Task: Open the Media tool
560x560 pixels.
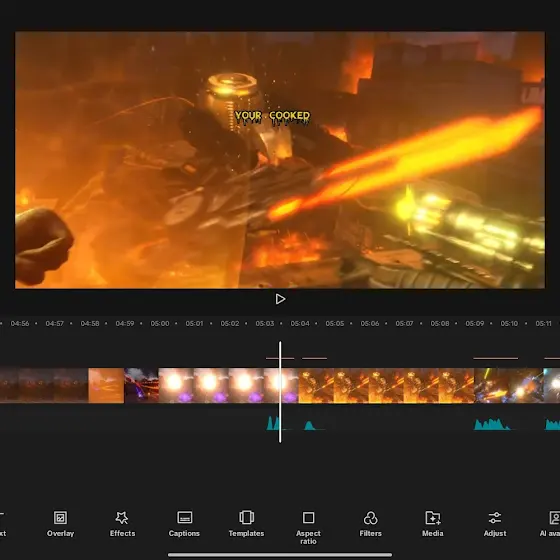Action: point(432,524)
